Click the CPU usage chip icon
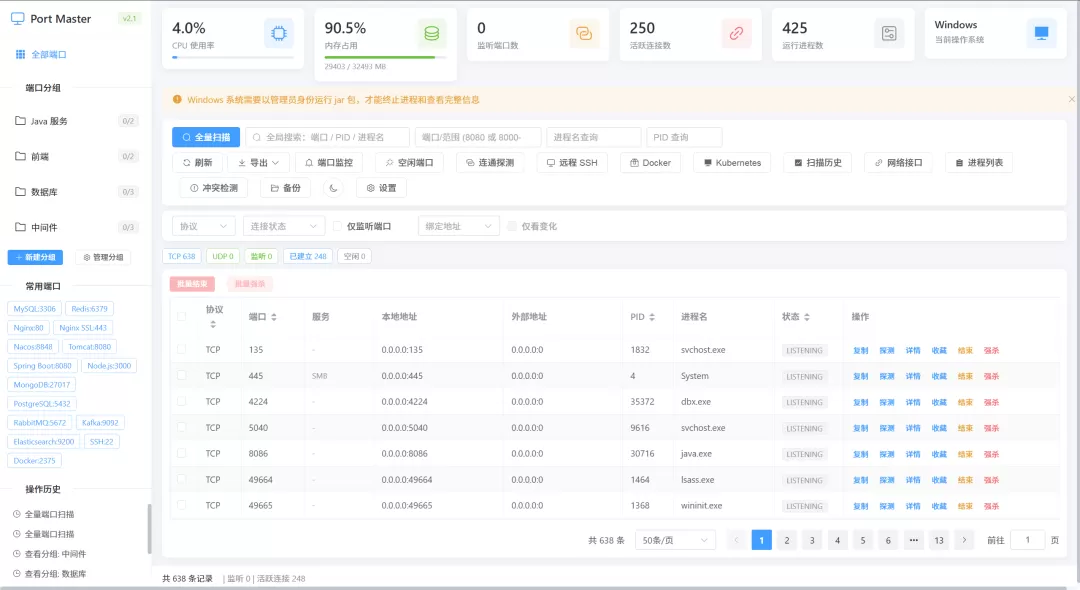The width and height of the screenshot is (1080, 590). [278, 33]
